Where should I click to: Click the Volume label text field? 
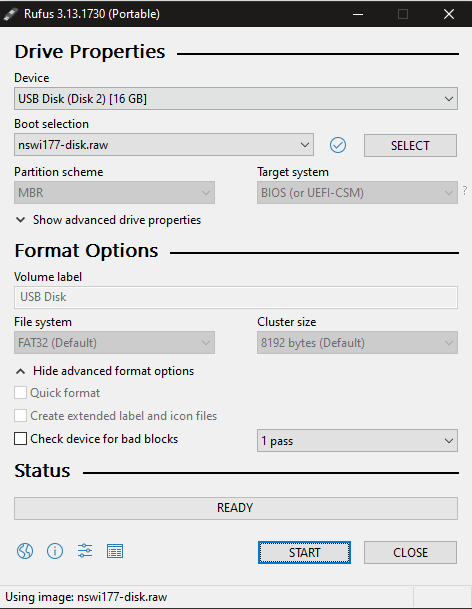(x=236, y=298)
